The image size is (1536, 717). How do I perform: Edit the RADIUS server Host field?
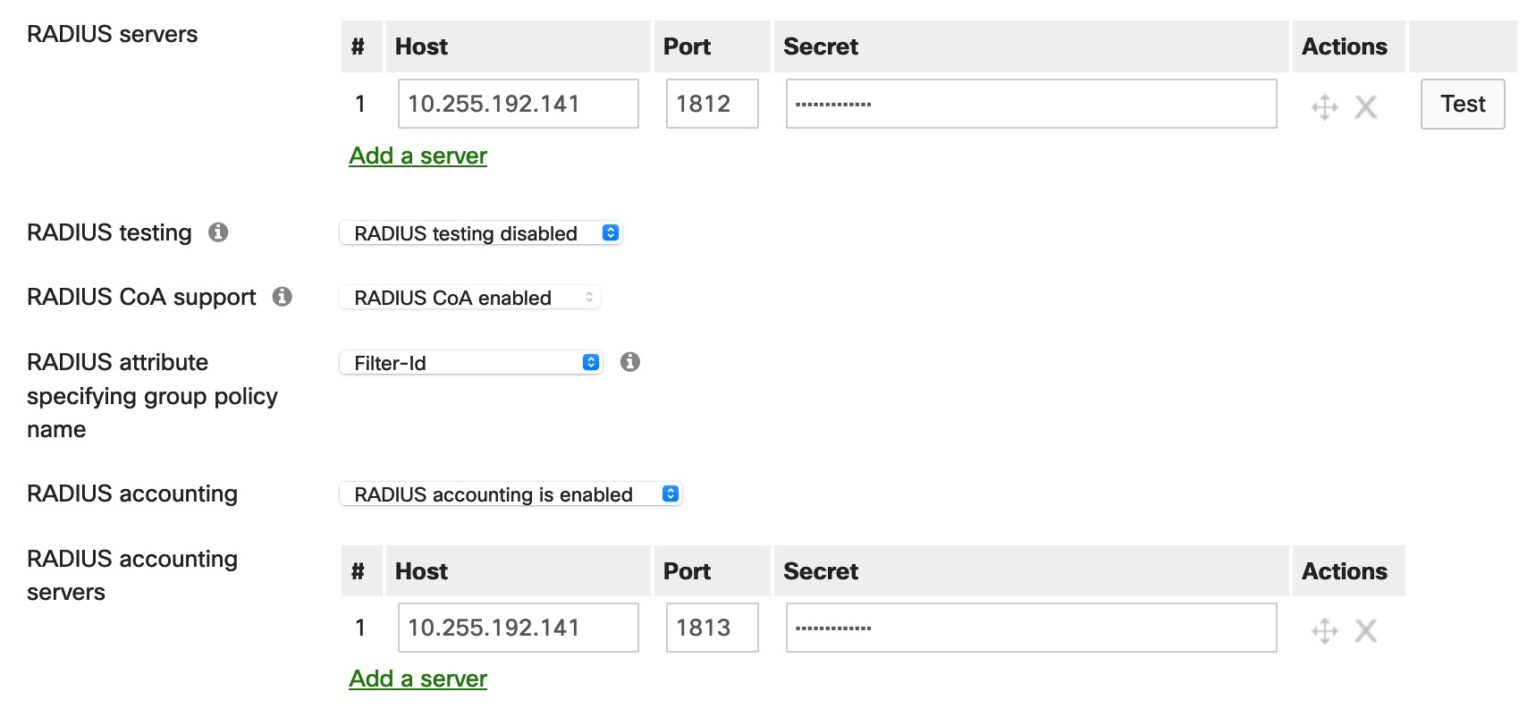[518, 103]
